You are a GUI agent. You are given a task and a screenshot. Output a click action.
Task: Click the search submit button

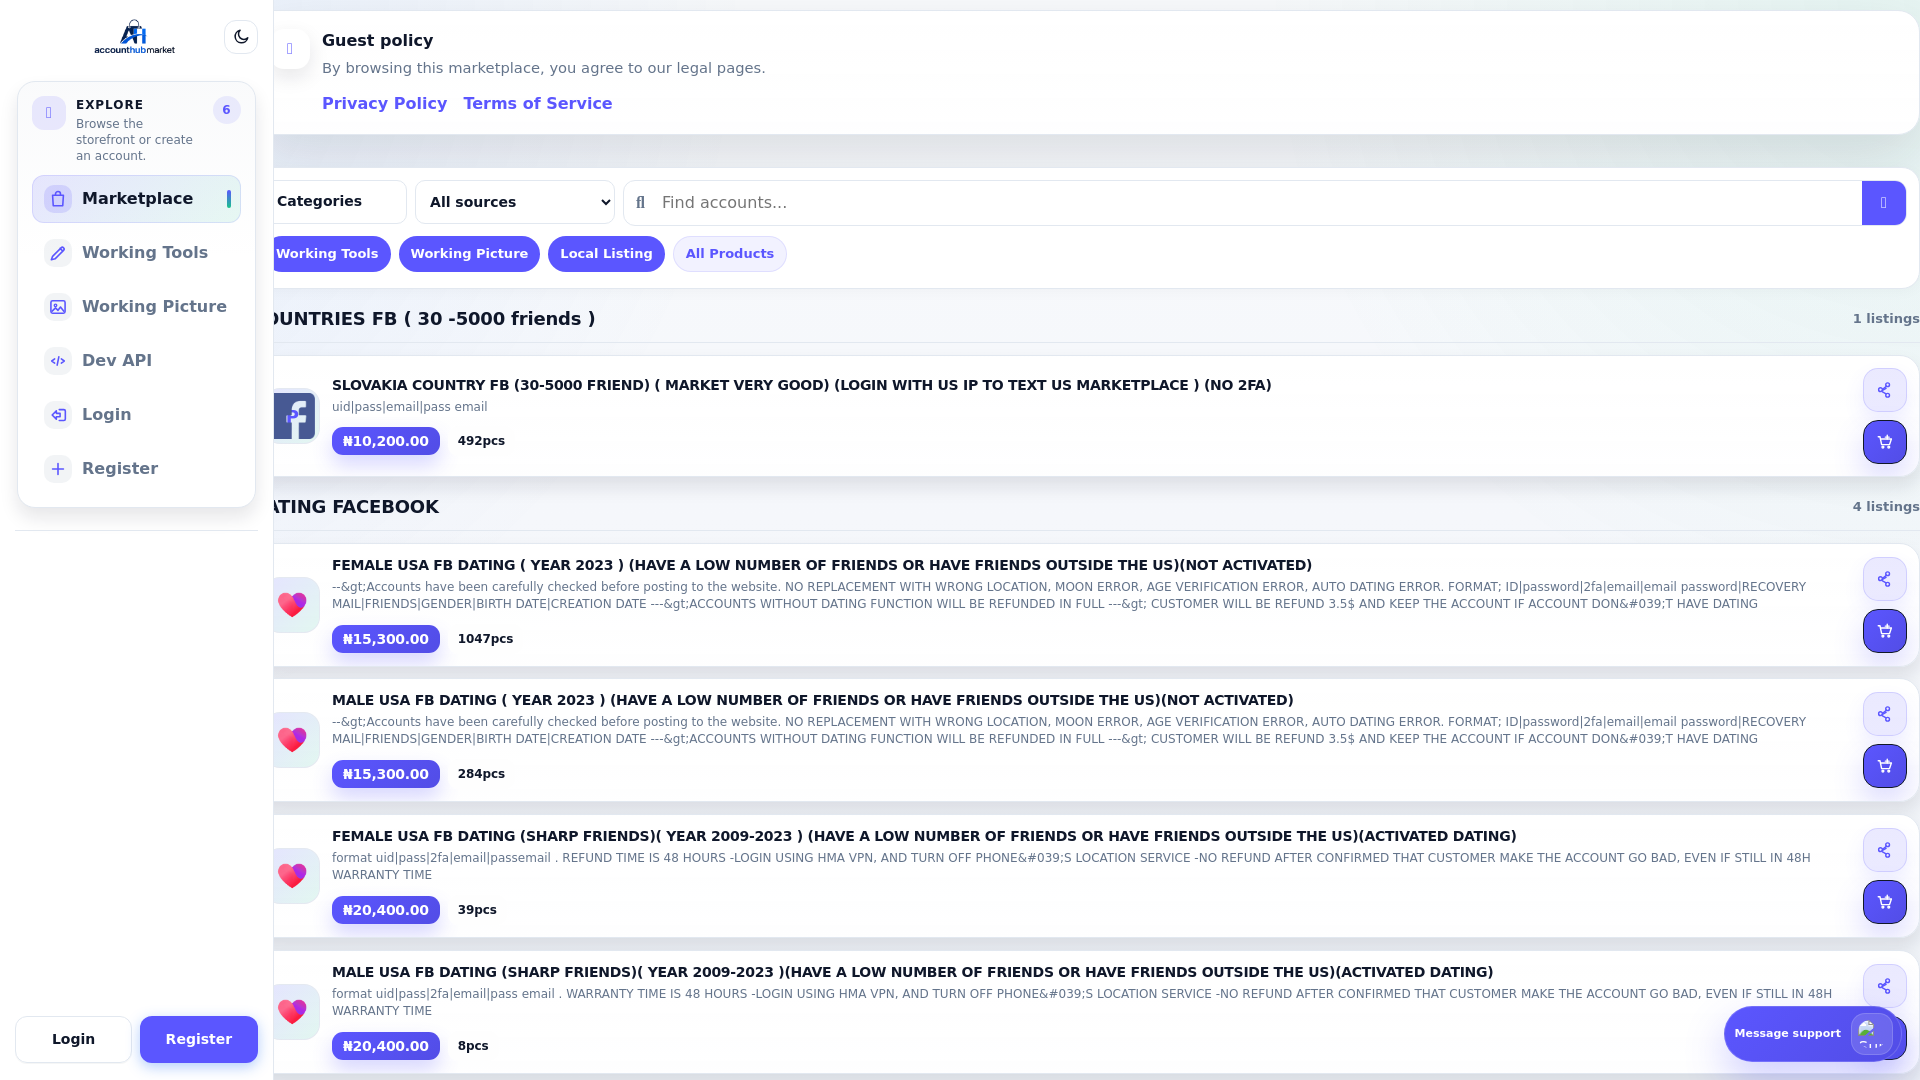pyautogui.click(x=1884, y=203)
